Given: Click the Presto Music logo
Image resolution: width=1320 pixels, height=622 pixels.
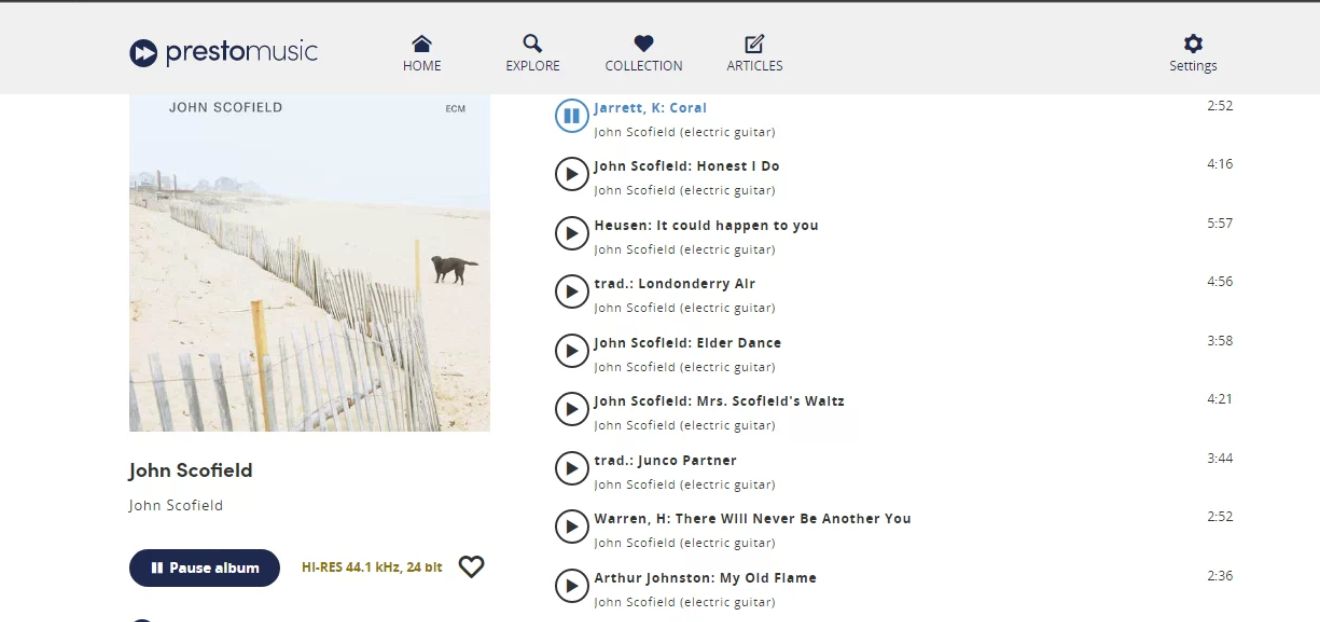Looking at the screenshot, I should pos(223,52).
